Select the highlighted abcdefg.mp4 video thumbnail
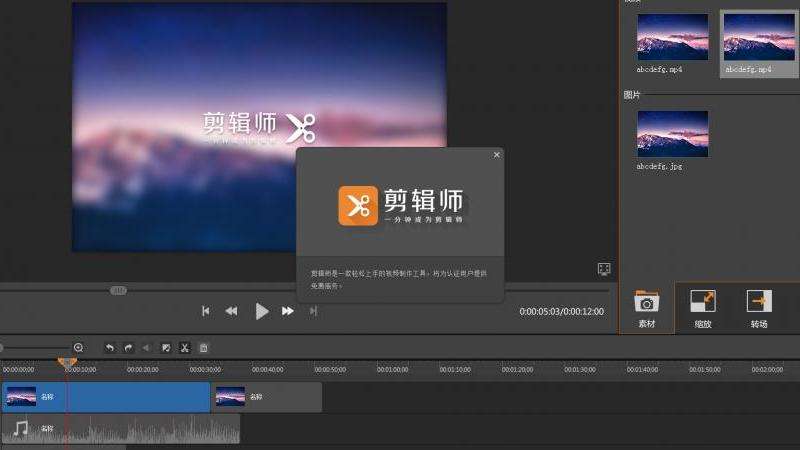Screen dimensions: 800x450 [759, 37]
